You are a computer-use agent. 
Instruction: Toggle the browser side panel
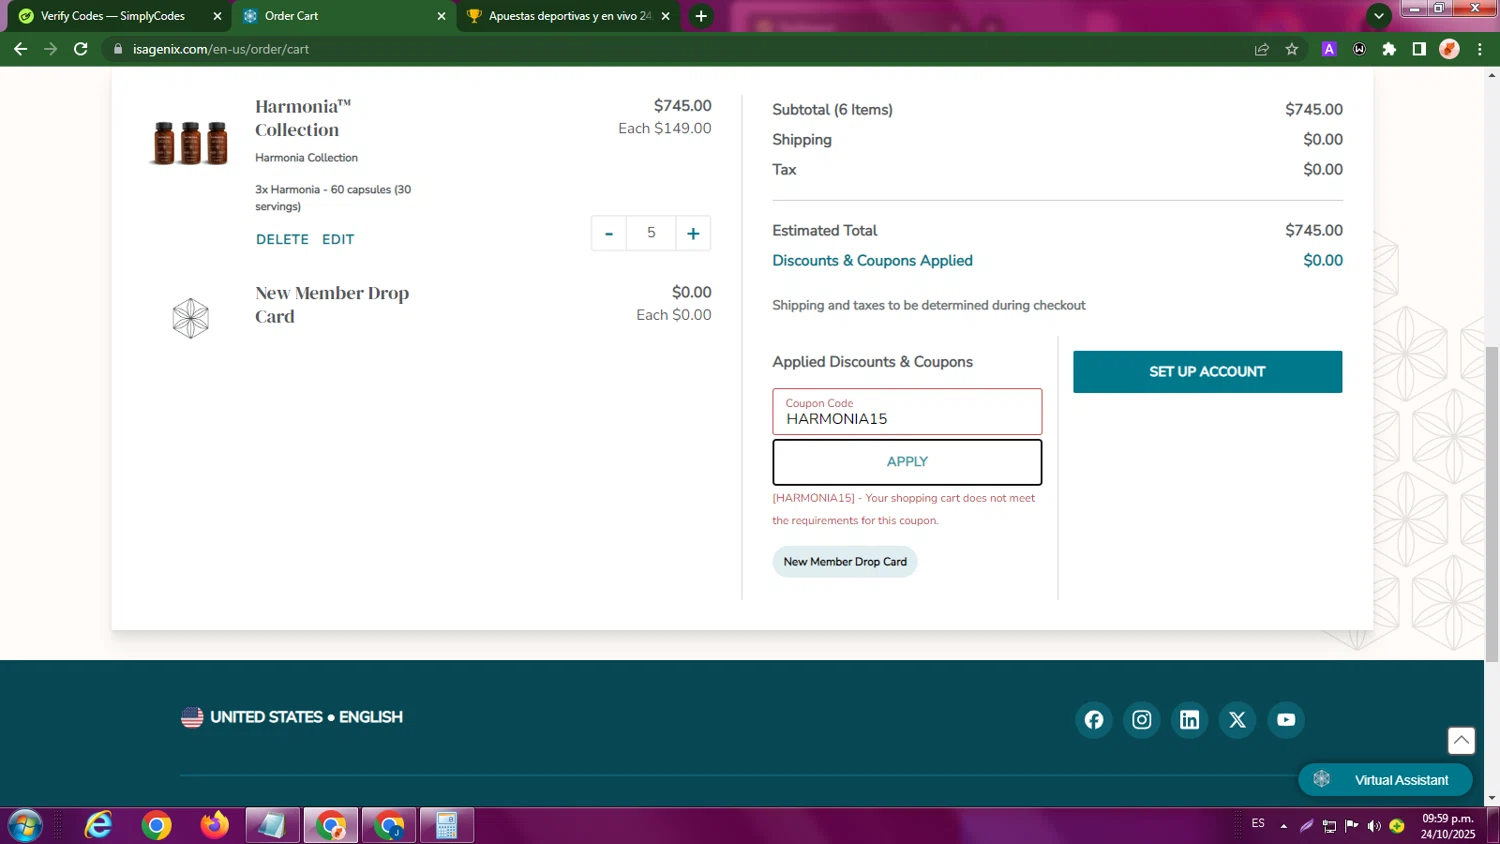click(1419, 49)
